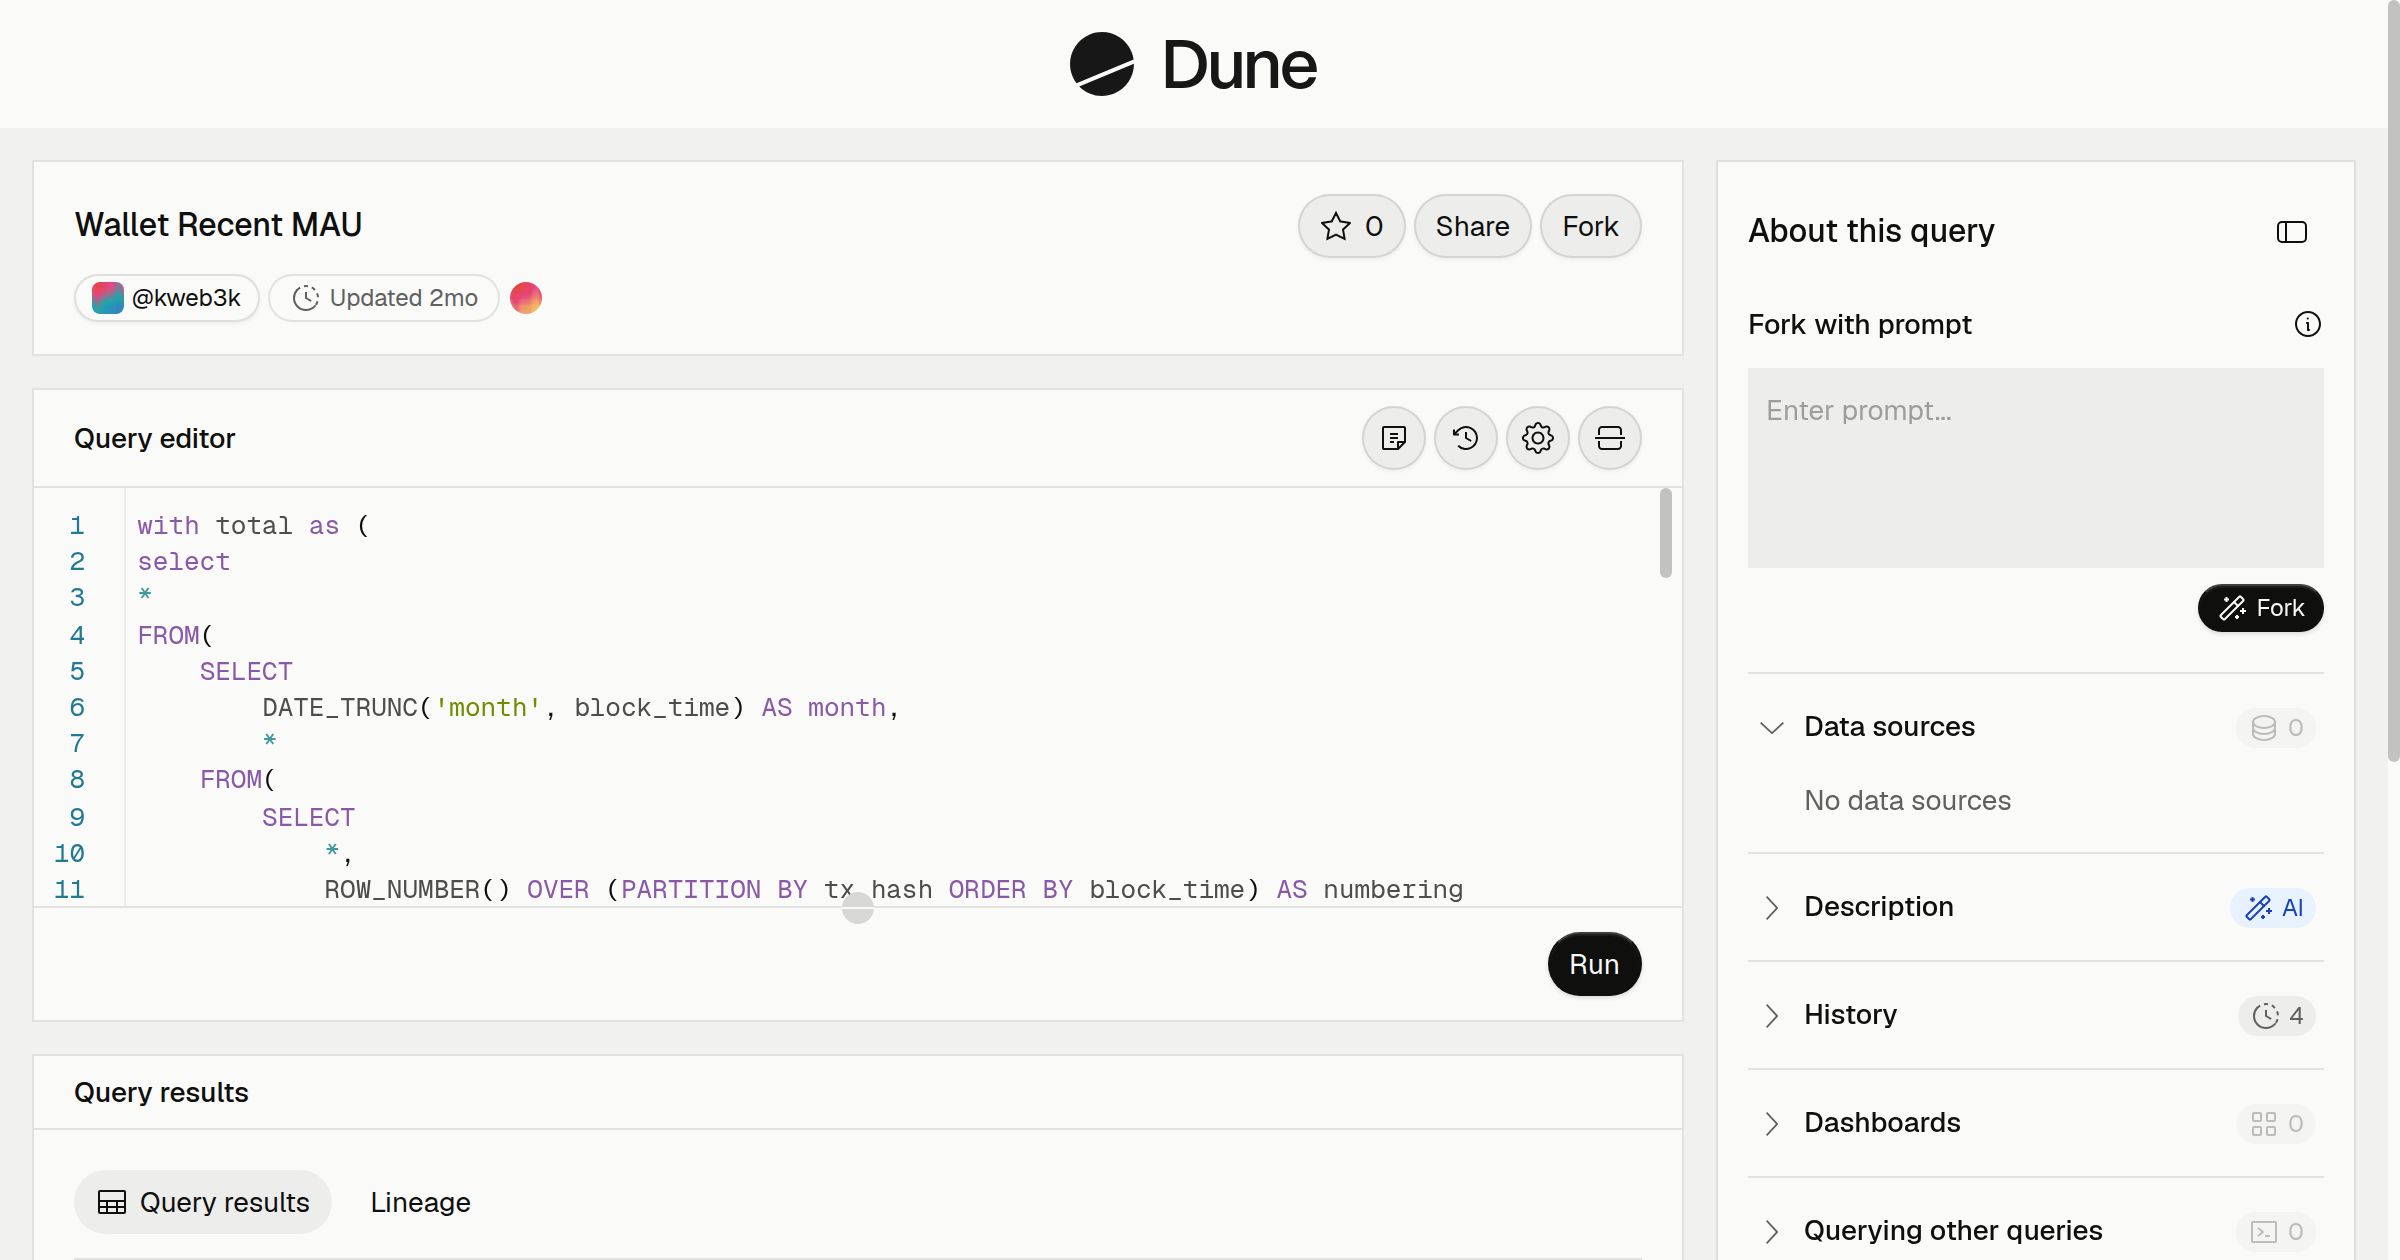The image size is (2400, 1260).
Task: Star the Wallet Recent MAU query
Action: tap(1351, 226)
